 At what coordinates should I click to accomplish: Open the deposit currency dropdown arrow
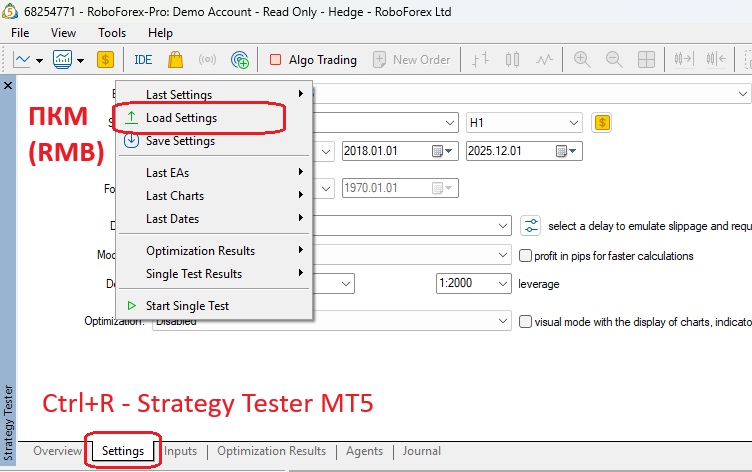[346, 283]
